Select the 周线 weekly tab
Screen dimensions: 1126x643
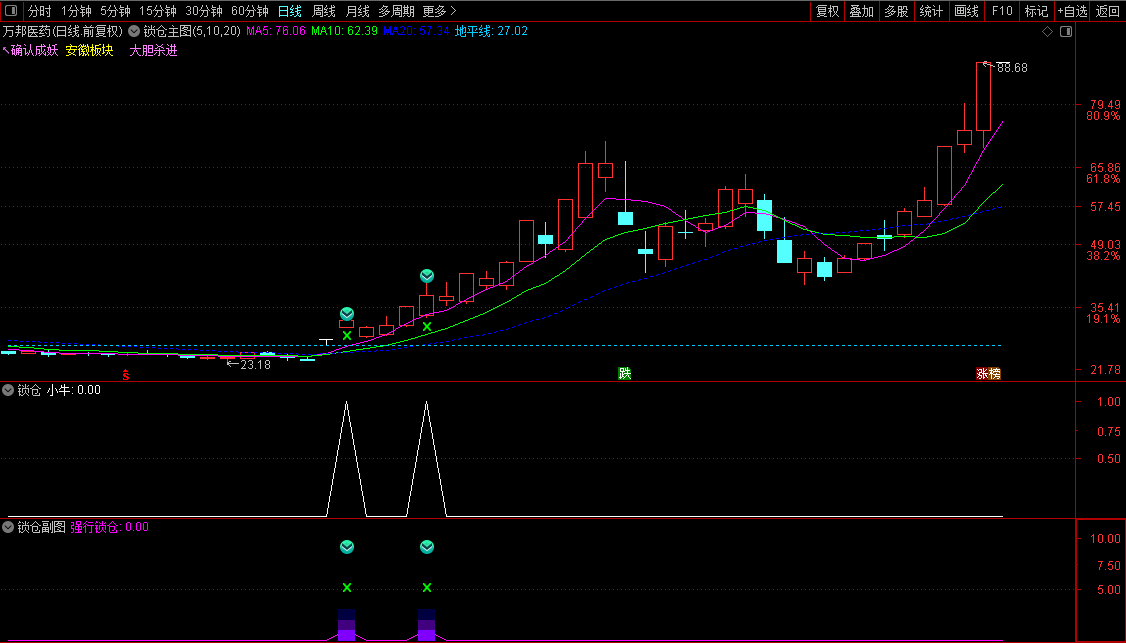324,11
